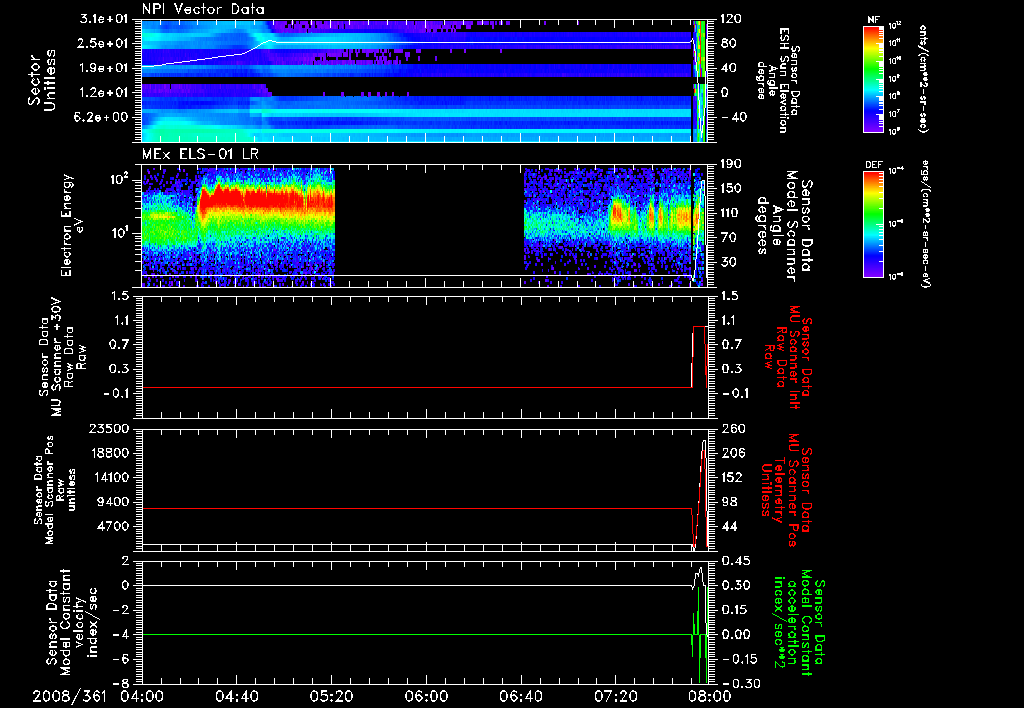Pick the 07:20 time axis label
Image resolution: width=1024 pixels, height=708 pixels.
615,695
